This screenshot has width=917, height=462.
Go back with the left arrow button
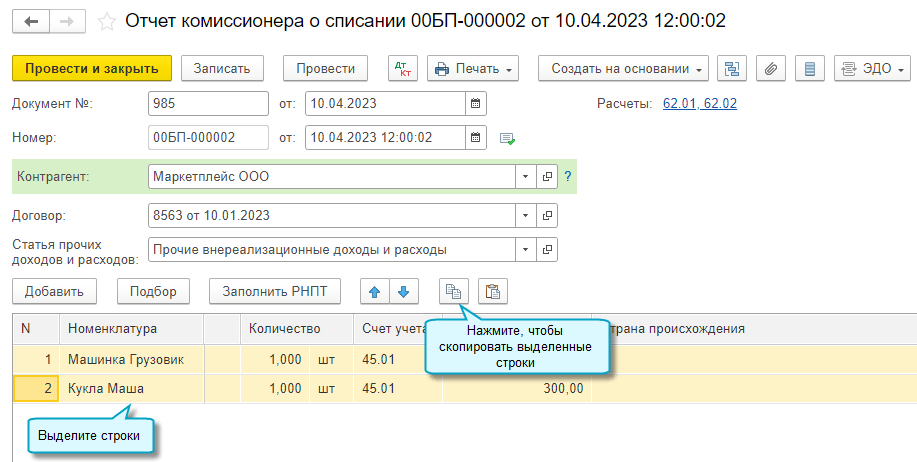tap(30, 22)
